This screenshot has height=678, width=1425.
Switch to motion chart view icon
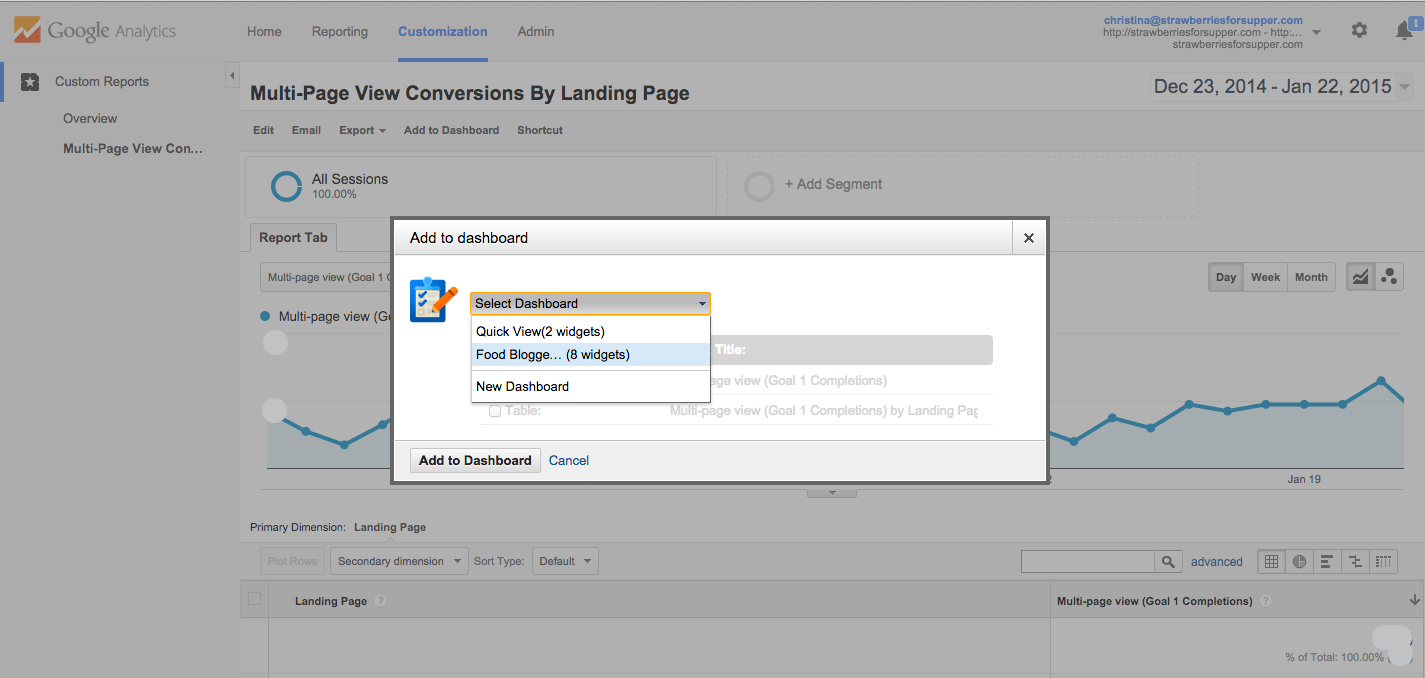click(1389, 277)
